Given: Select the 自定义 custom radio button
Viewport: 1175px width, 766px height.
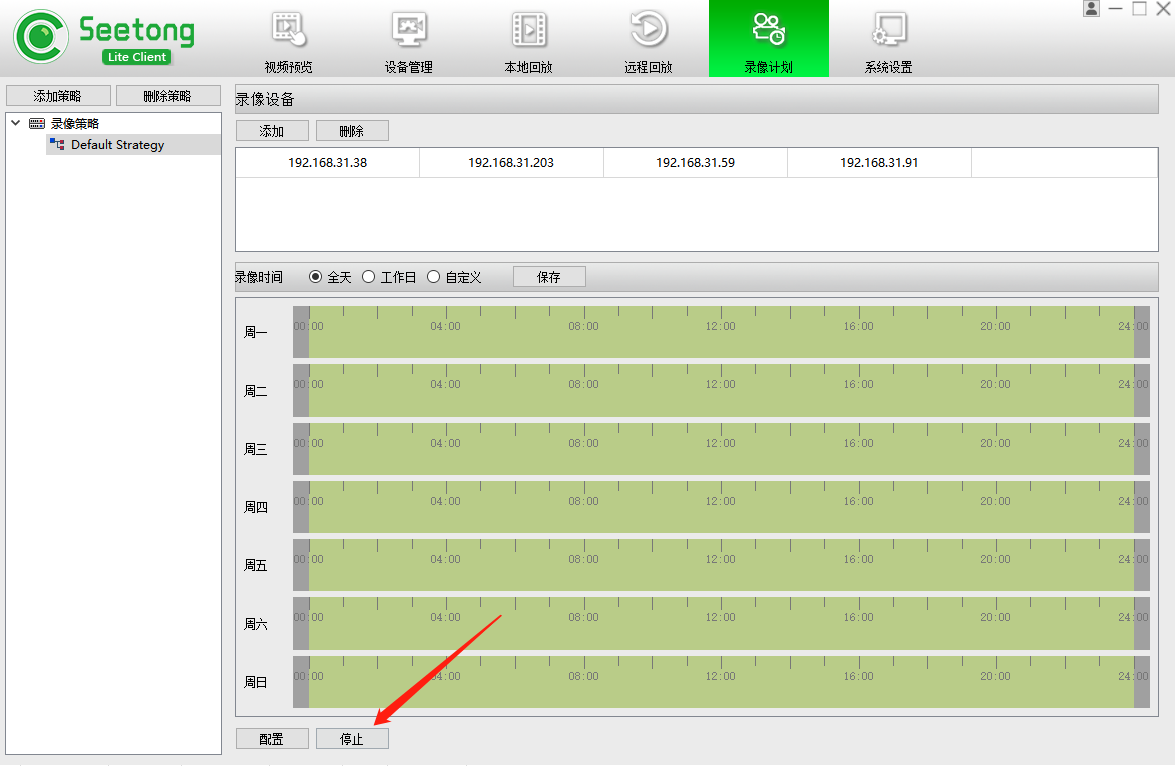Looking at the screenshot, I should point(434,277).
